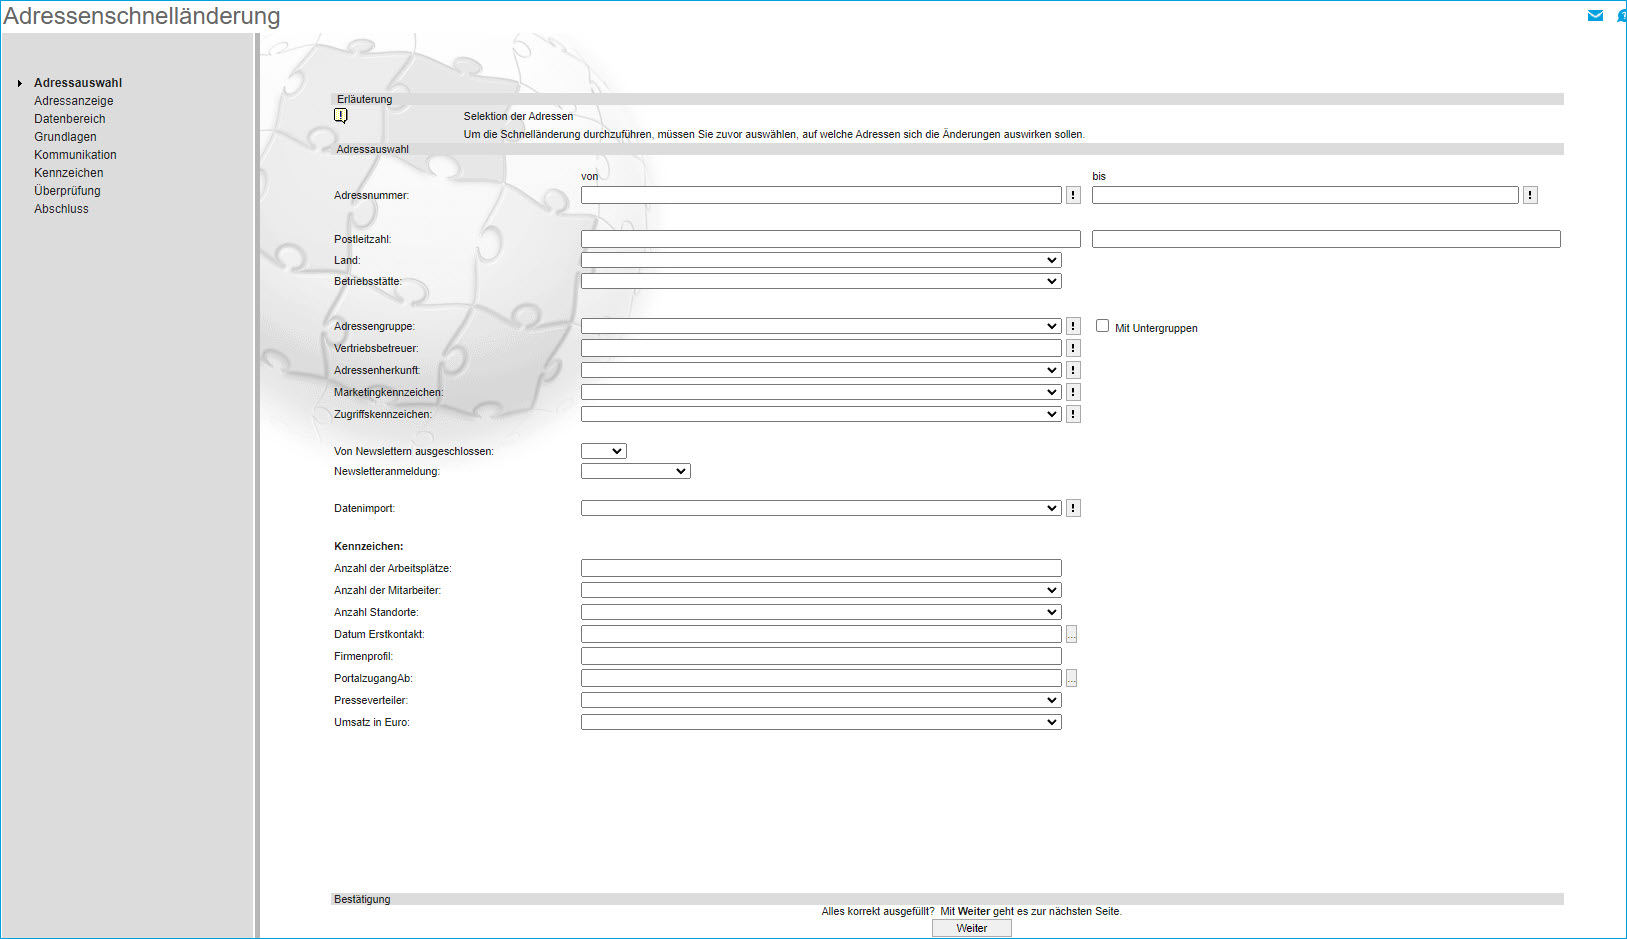This screenshot has width=1627, height=939.
Task: Click the Postleitzahl von input field
Action: click(x=830, y=239)
